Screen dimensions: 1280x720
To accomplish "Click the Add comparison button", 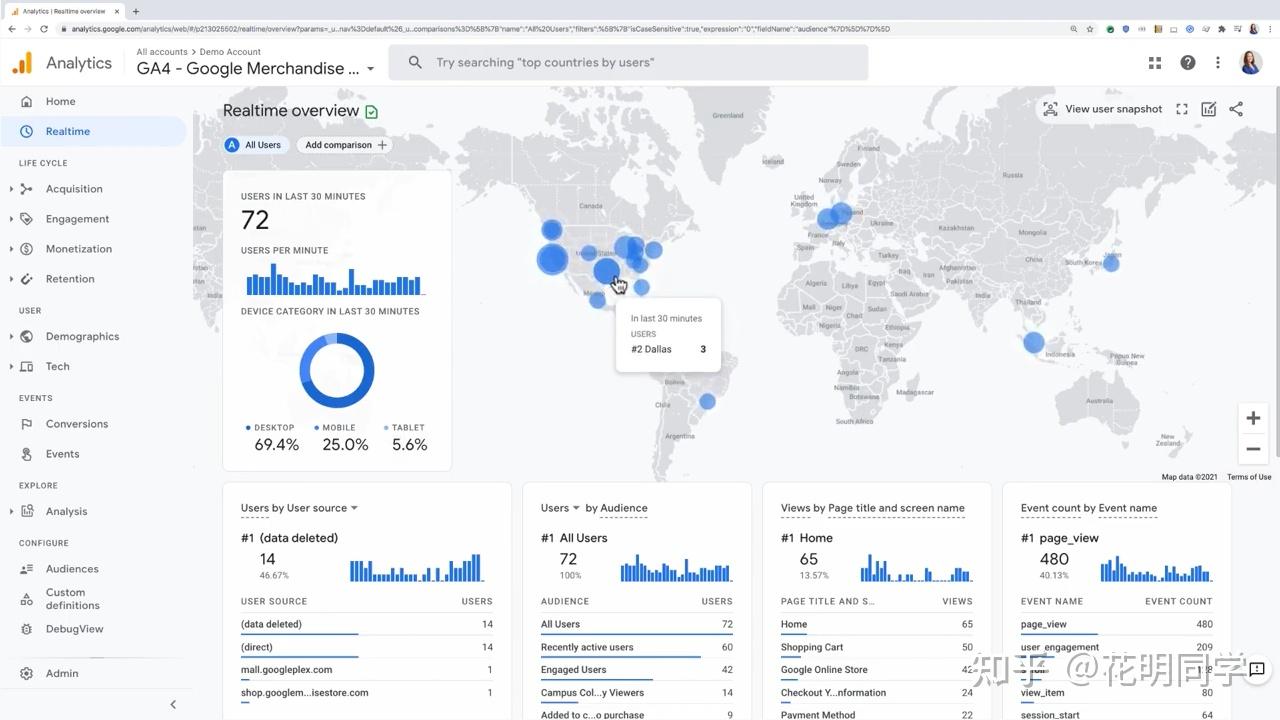I will [343, 144].
